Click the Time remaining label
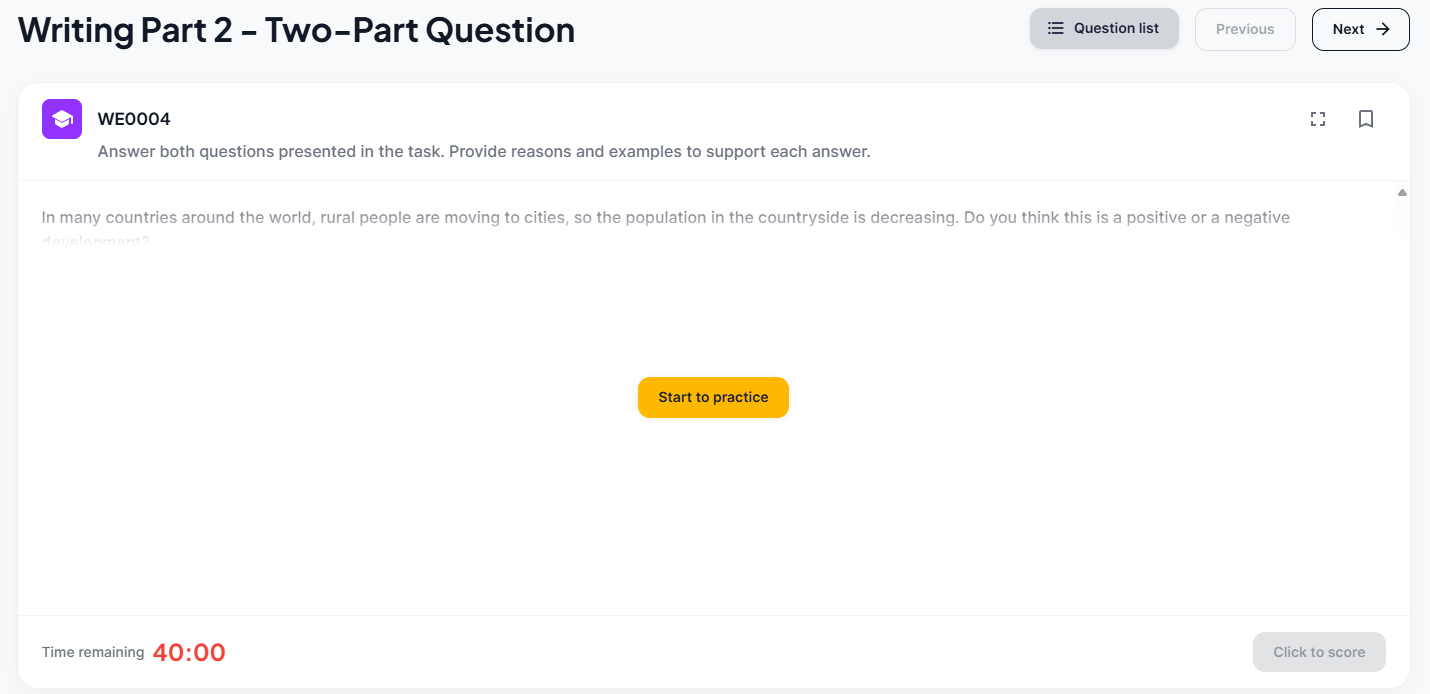 (93, 652)
